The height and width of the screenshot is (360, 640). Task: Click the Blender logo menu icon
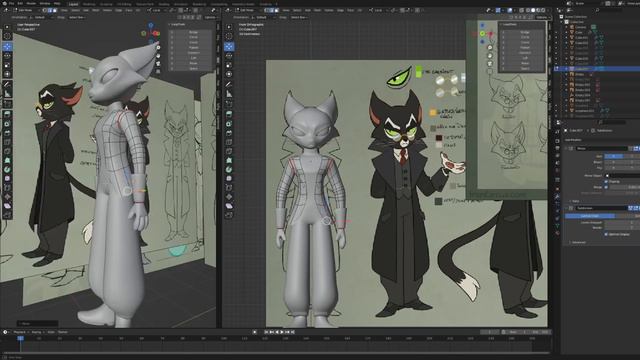click(4, 3)
